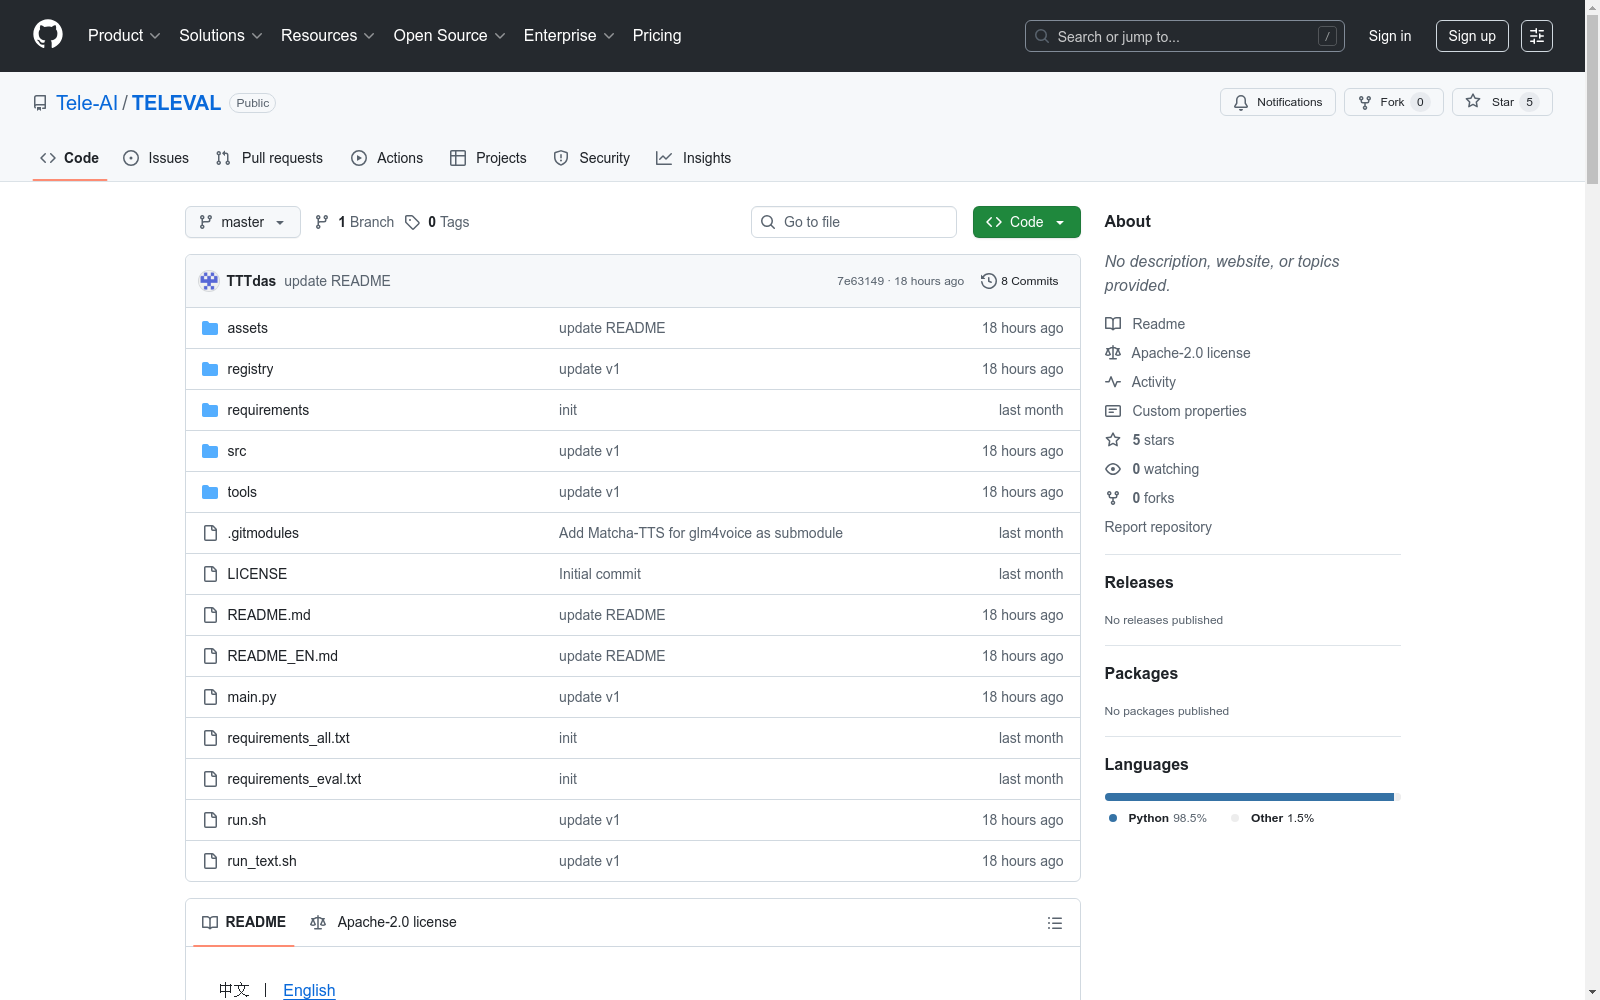Focus the Go to file input
Image resolution: width=1600 pixels, height=1000 pixels.
(854, 222)
